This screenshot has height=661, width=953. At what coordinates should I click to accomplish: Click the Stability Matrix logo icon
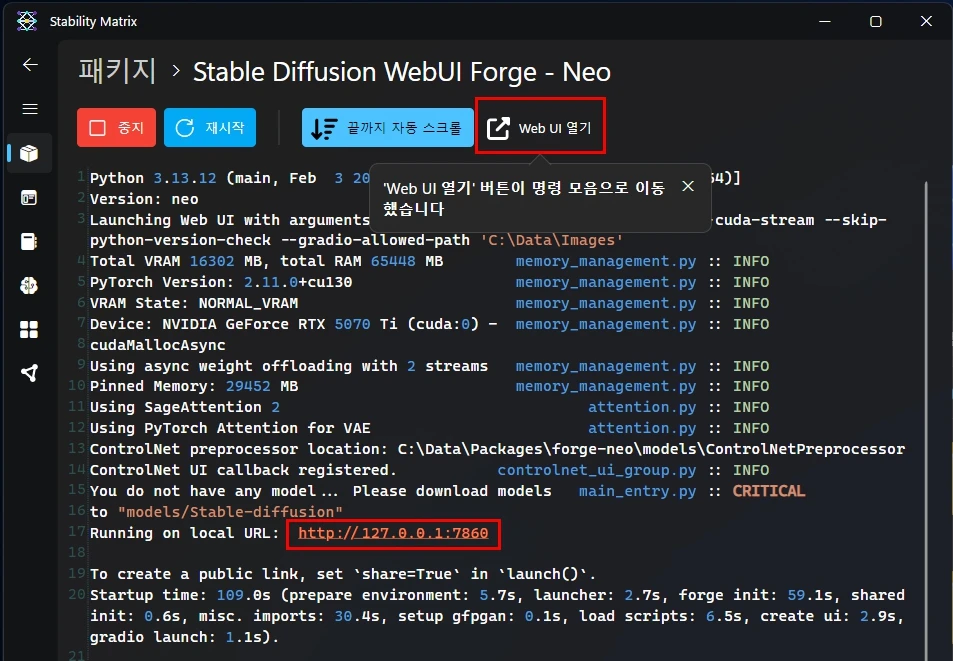(27, 21)
